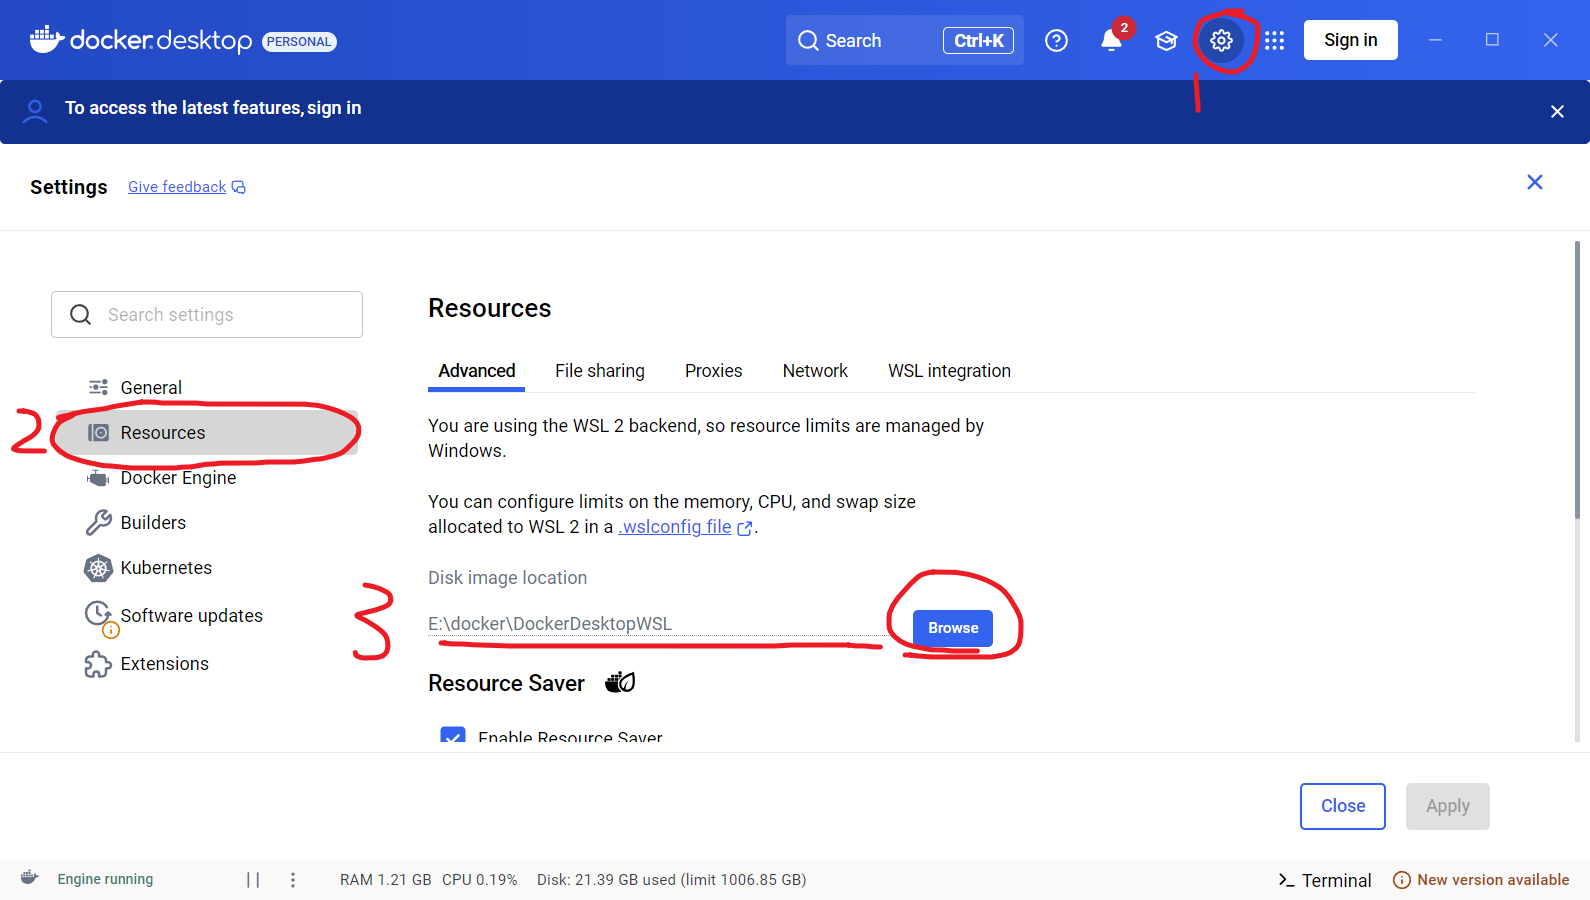
Task: Click the Resource Saver leaf whale icon
Action: point(620,682)
